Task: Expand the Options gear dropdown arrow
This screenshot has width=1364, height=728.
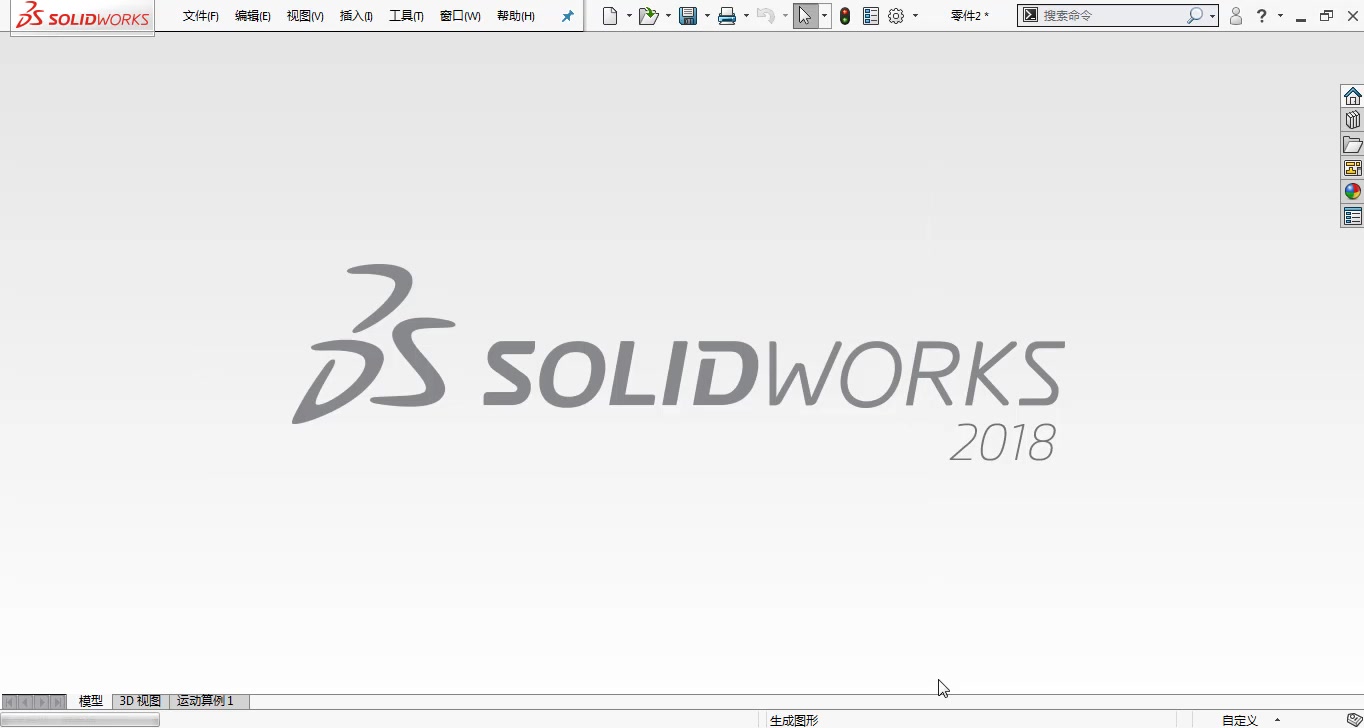Action: click(x=915, y=16)
